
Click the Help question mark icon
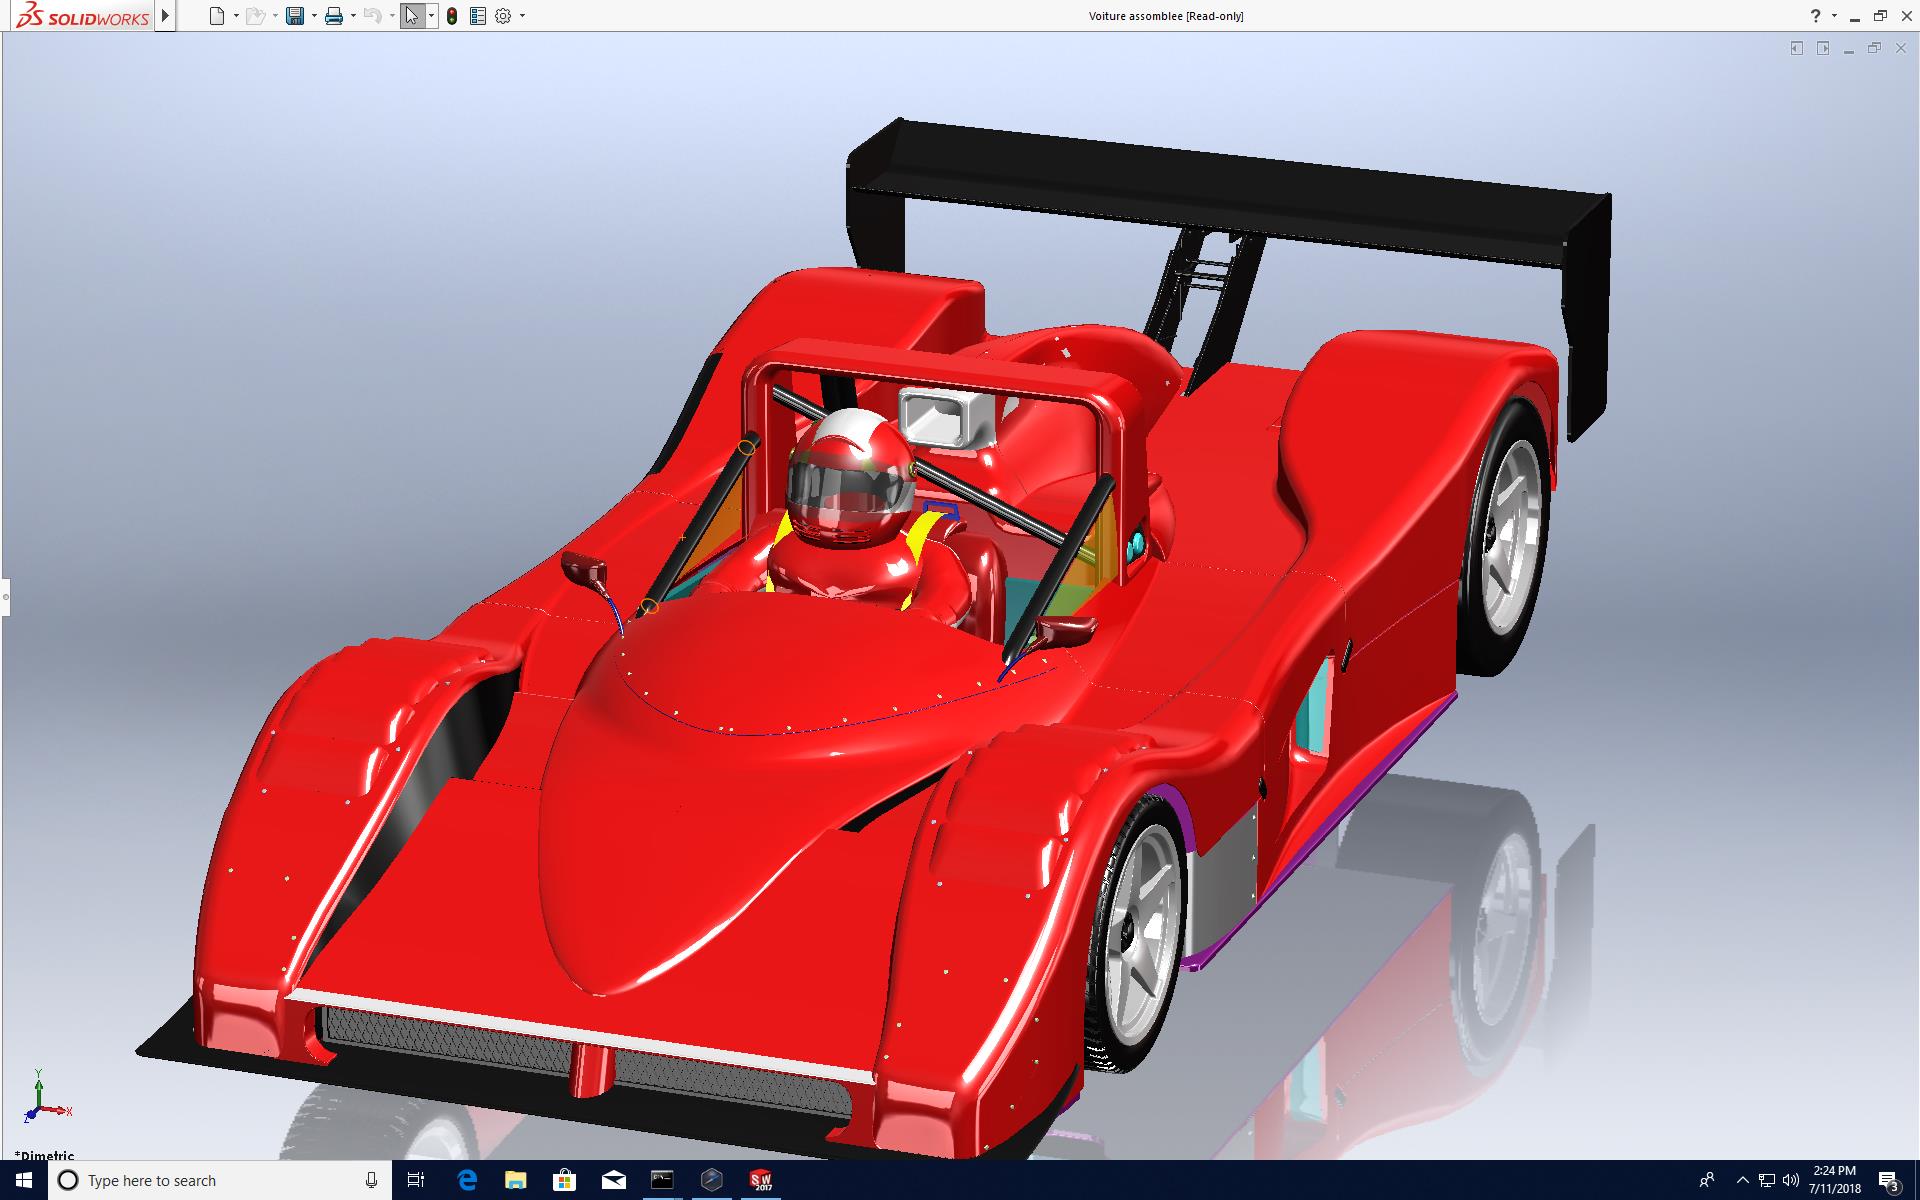(1816, 16)
